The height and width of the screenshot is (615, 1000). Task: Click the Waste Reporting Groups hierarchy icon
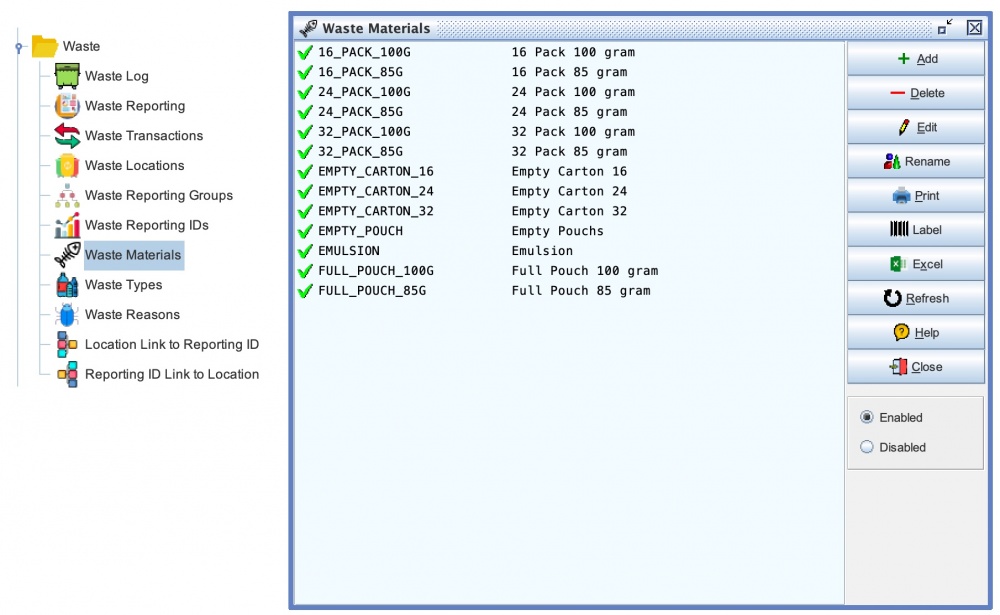click(67, 196)
